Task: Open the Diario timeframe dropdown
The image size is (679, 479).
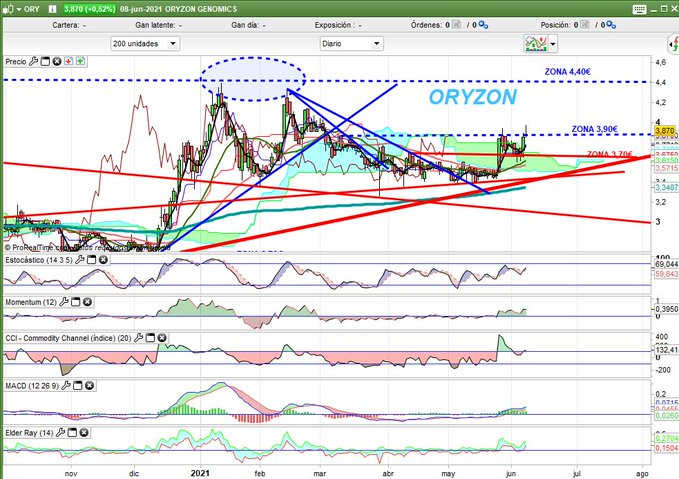Action: click(351, 44)
